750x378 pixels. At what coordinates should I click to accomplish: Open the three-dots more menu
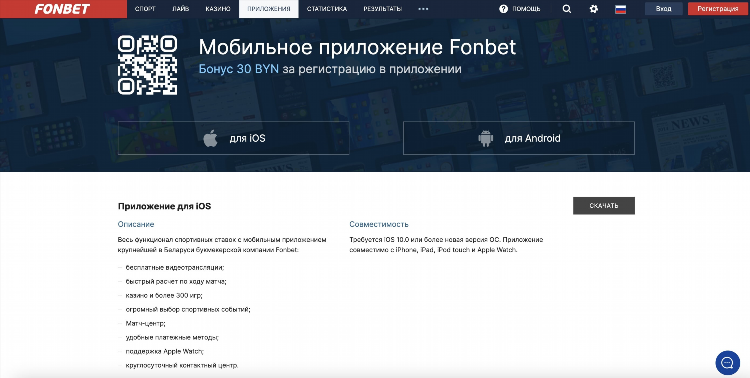click(423, 9)
